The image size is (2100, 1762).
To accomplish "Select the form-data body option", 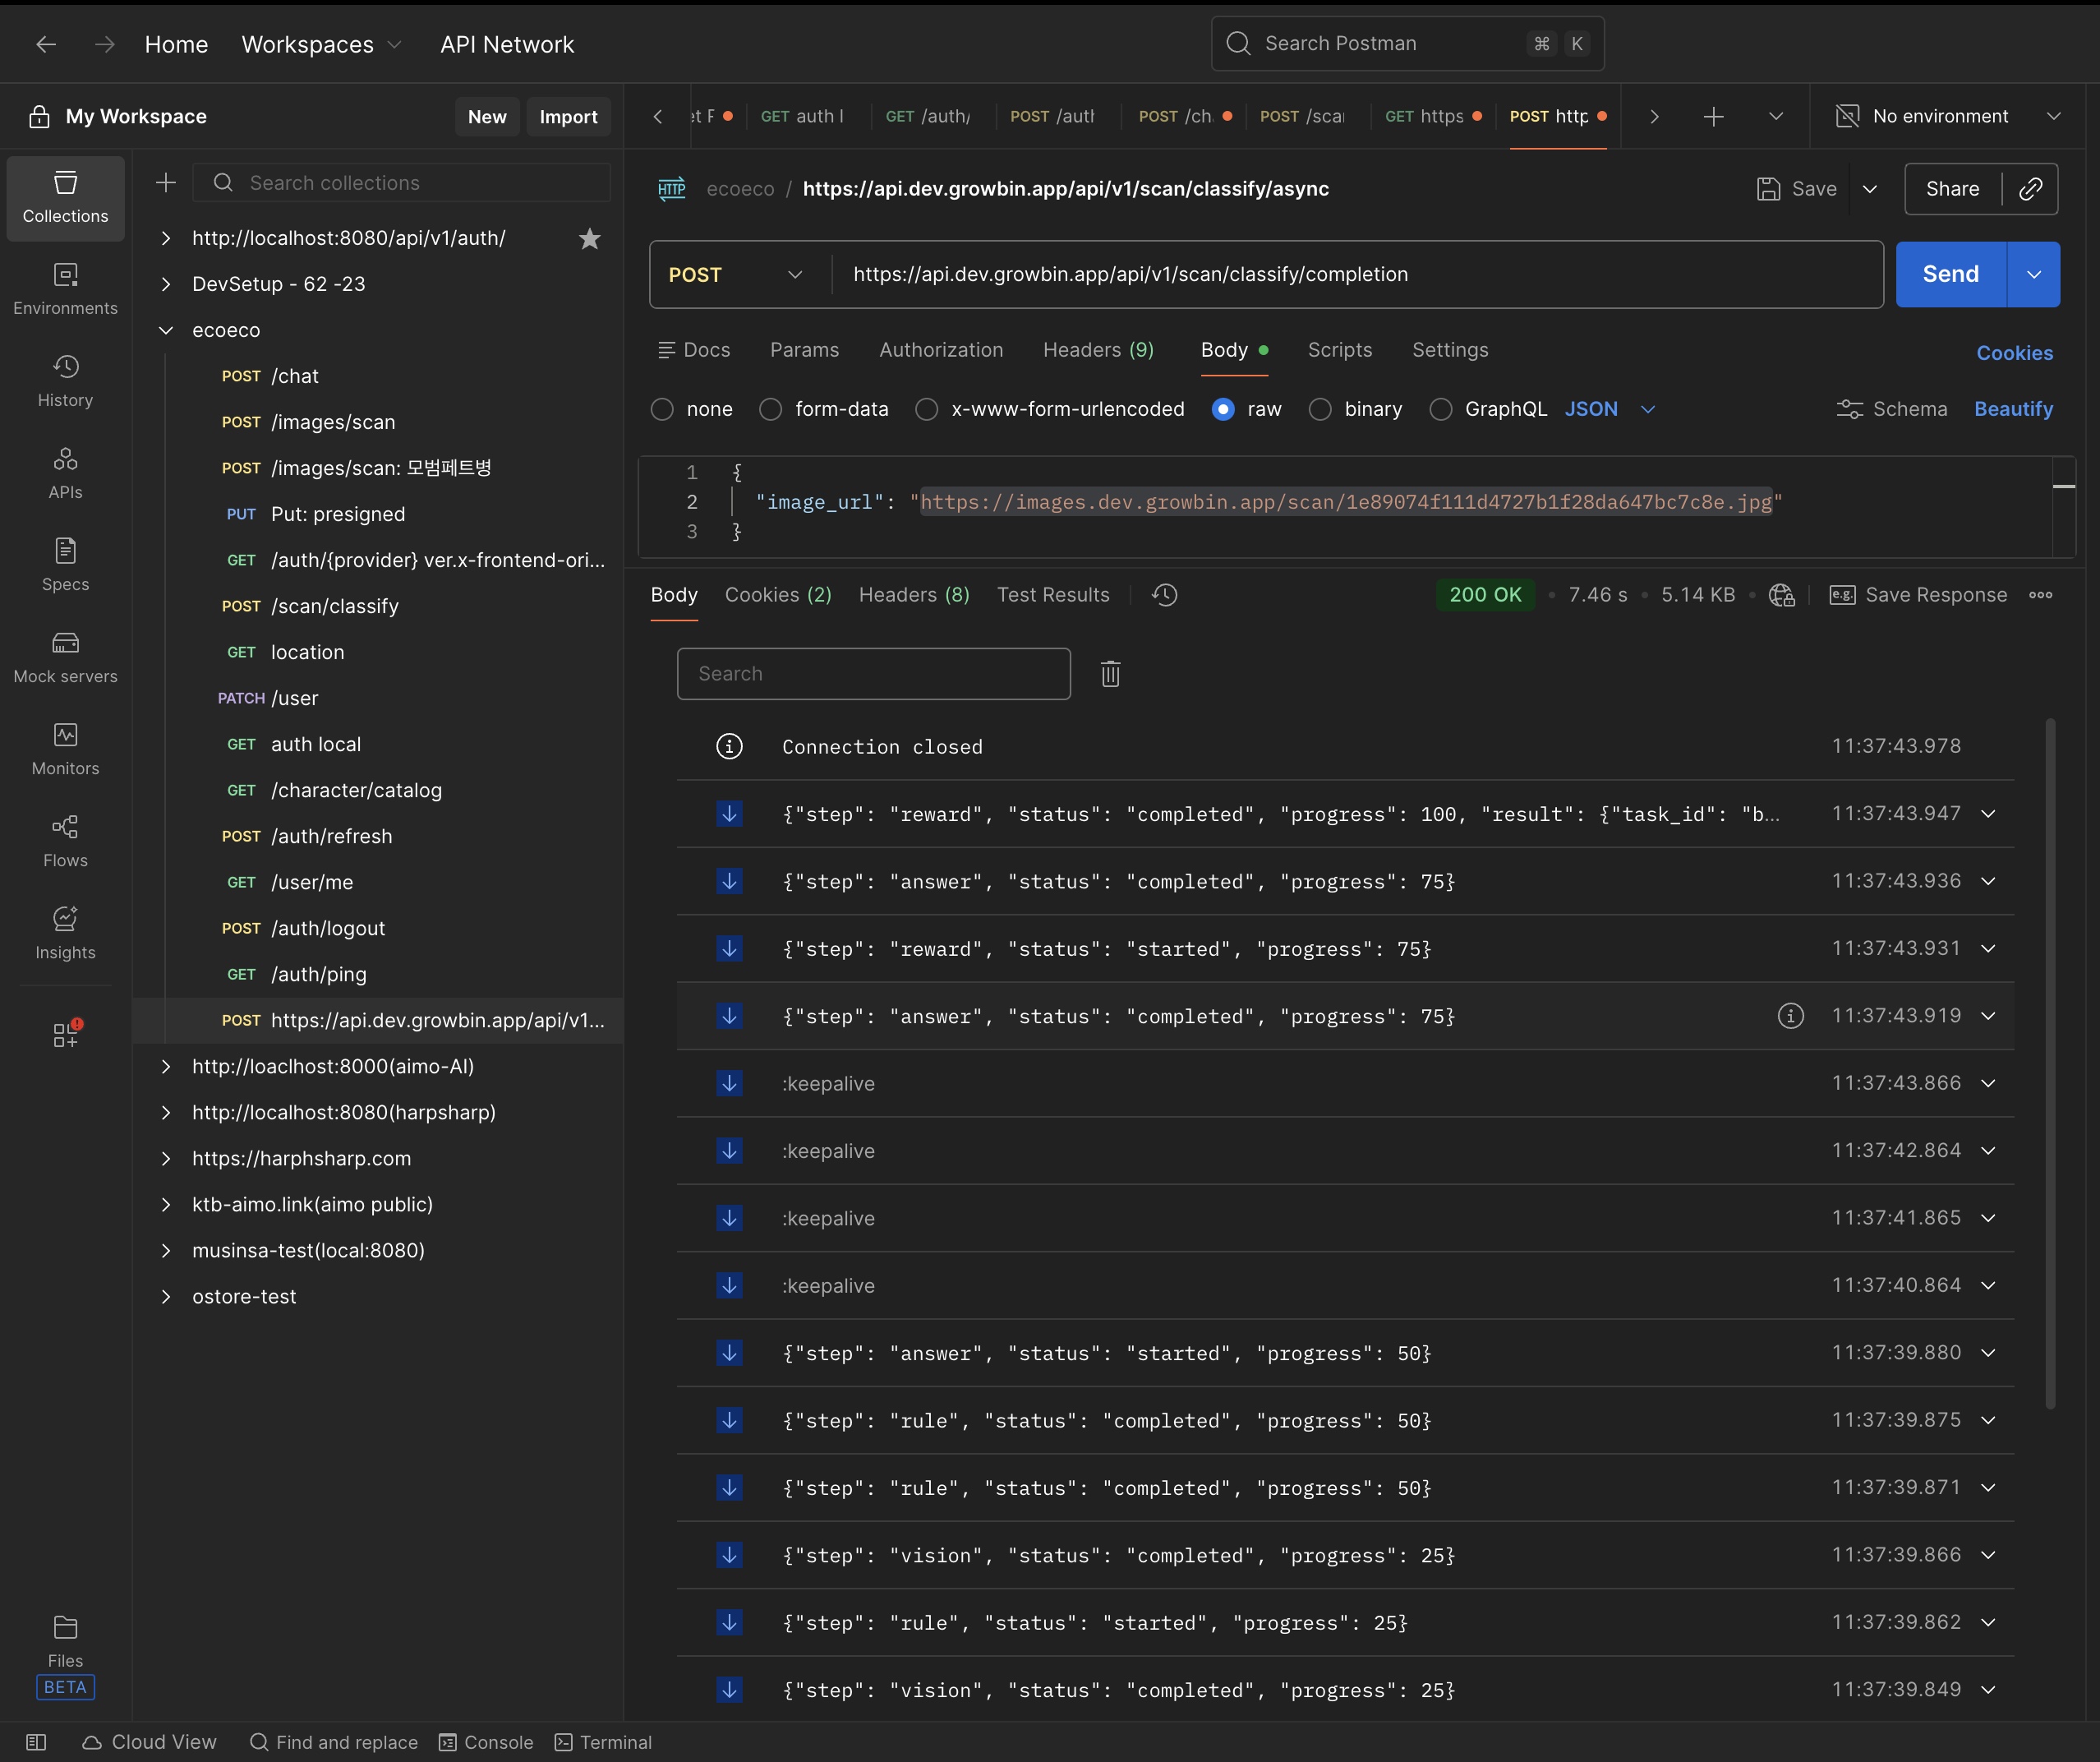I will coord(770,409).
